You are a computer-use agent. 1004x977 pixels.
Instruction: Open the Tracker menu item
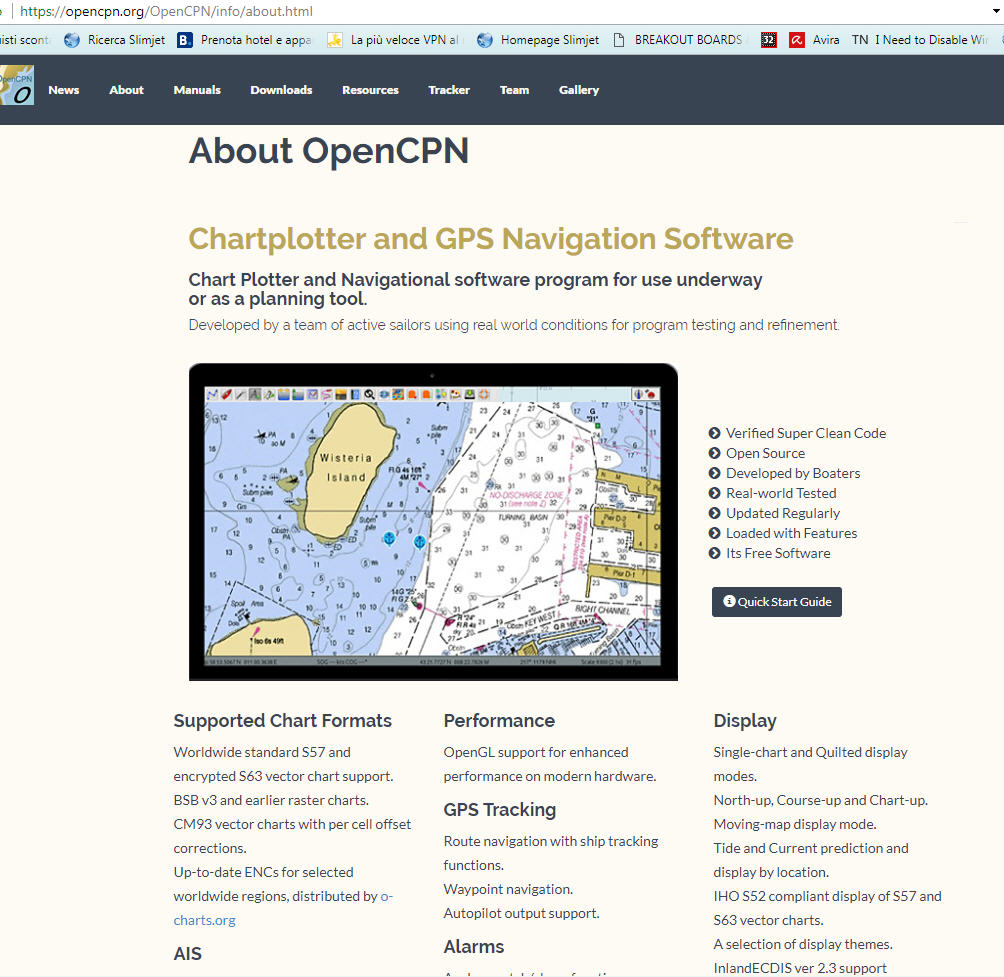(449, 90)
